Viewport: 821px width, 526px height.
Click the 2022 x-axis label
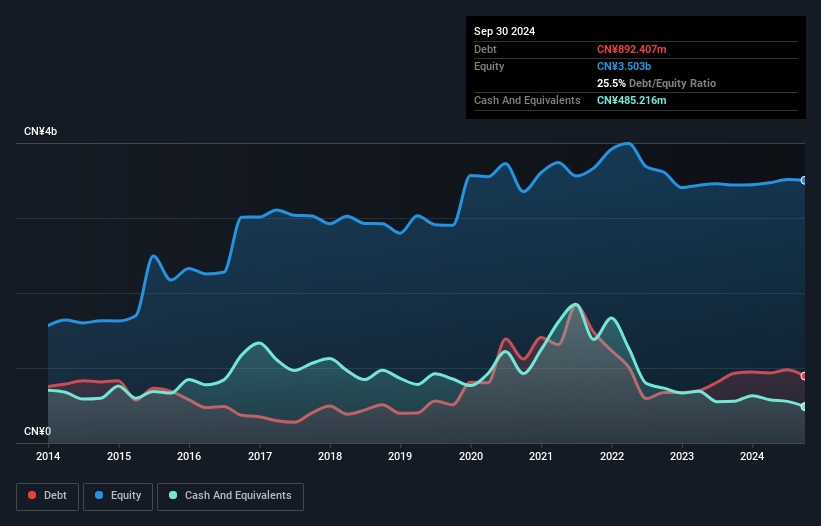pos(612,456)
